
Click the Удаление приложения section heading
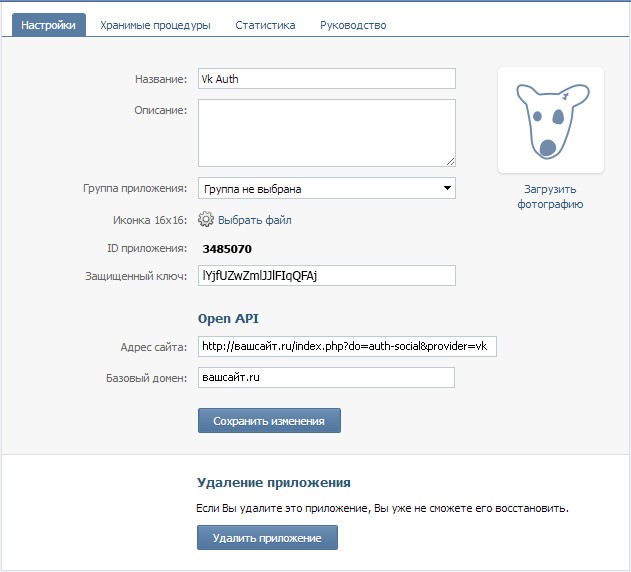[273, 483]
